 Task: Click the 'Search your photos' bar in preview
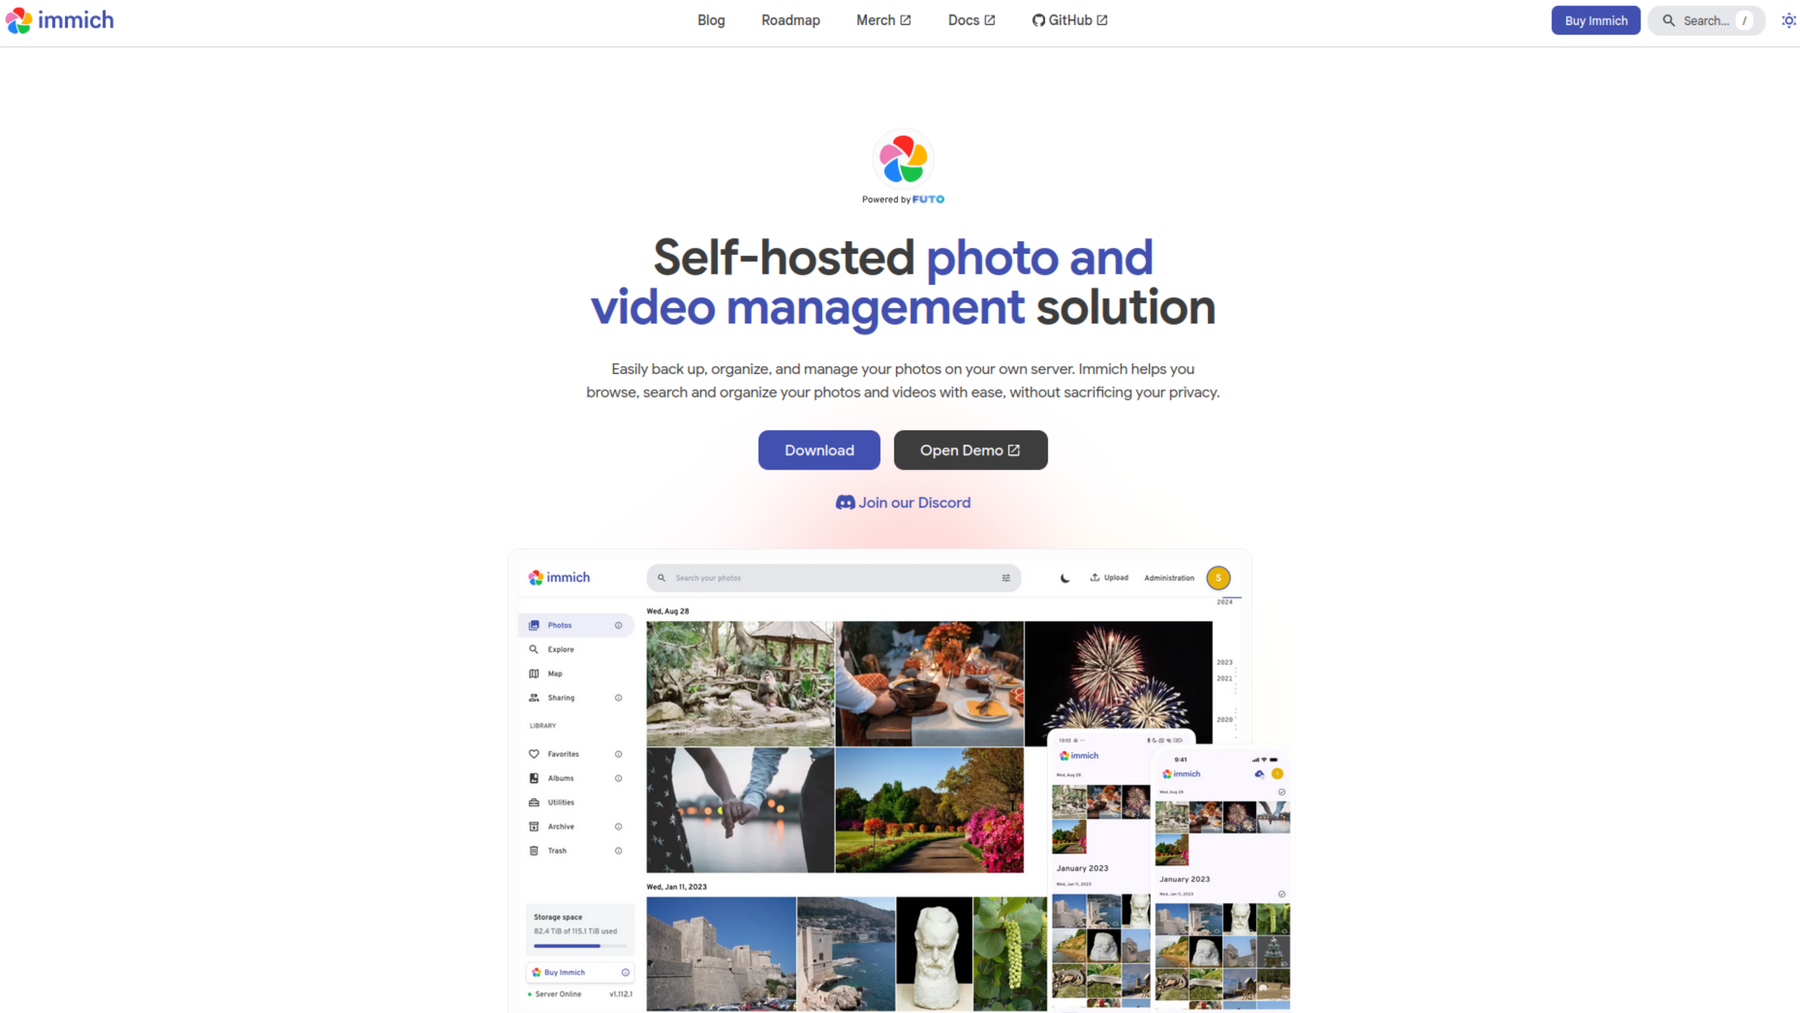(833, 577)
